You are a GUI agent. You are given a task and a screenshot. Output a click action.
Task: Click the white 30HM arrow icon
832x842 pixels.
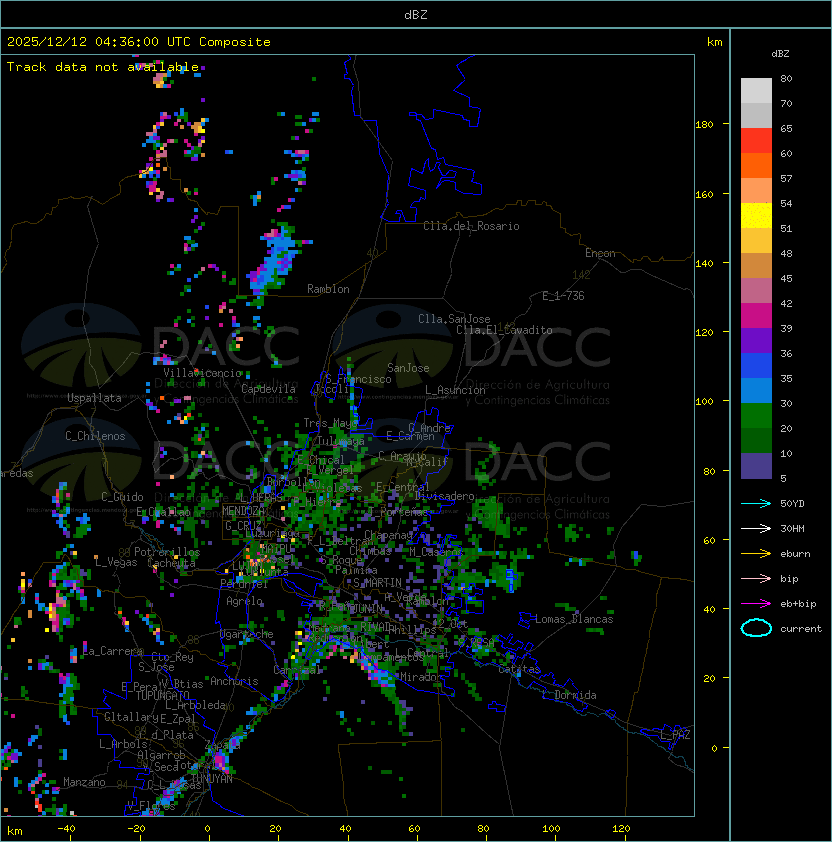(x=756, y=529)
